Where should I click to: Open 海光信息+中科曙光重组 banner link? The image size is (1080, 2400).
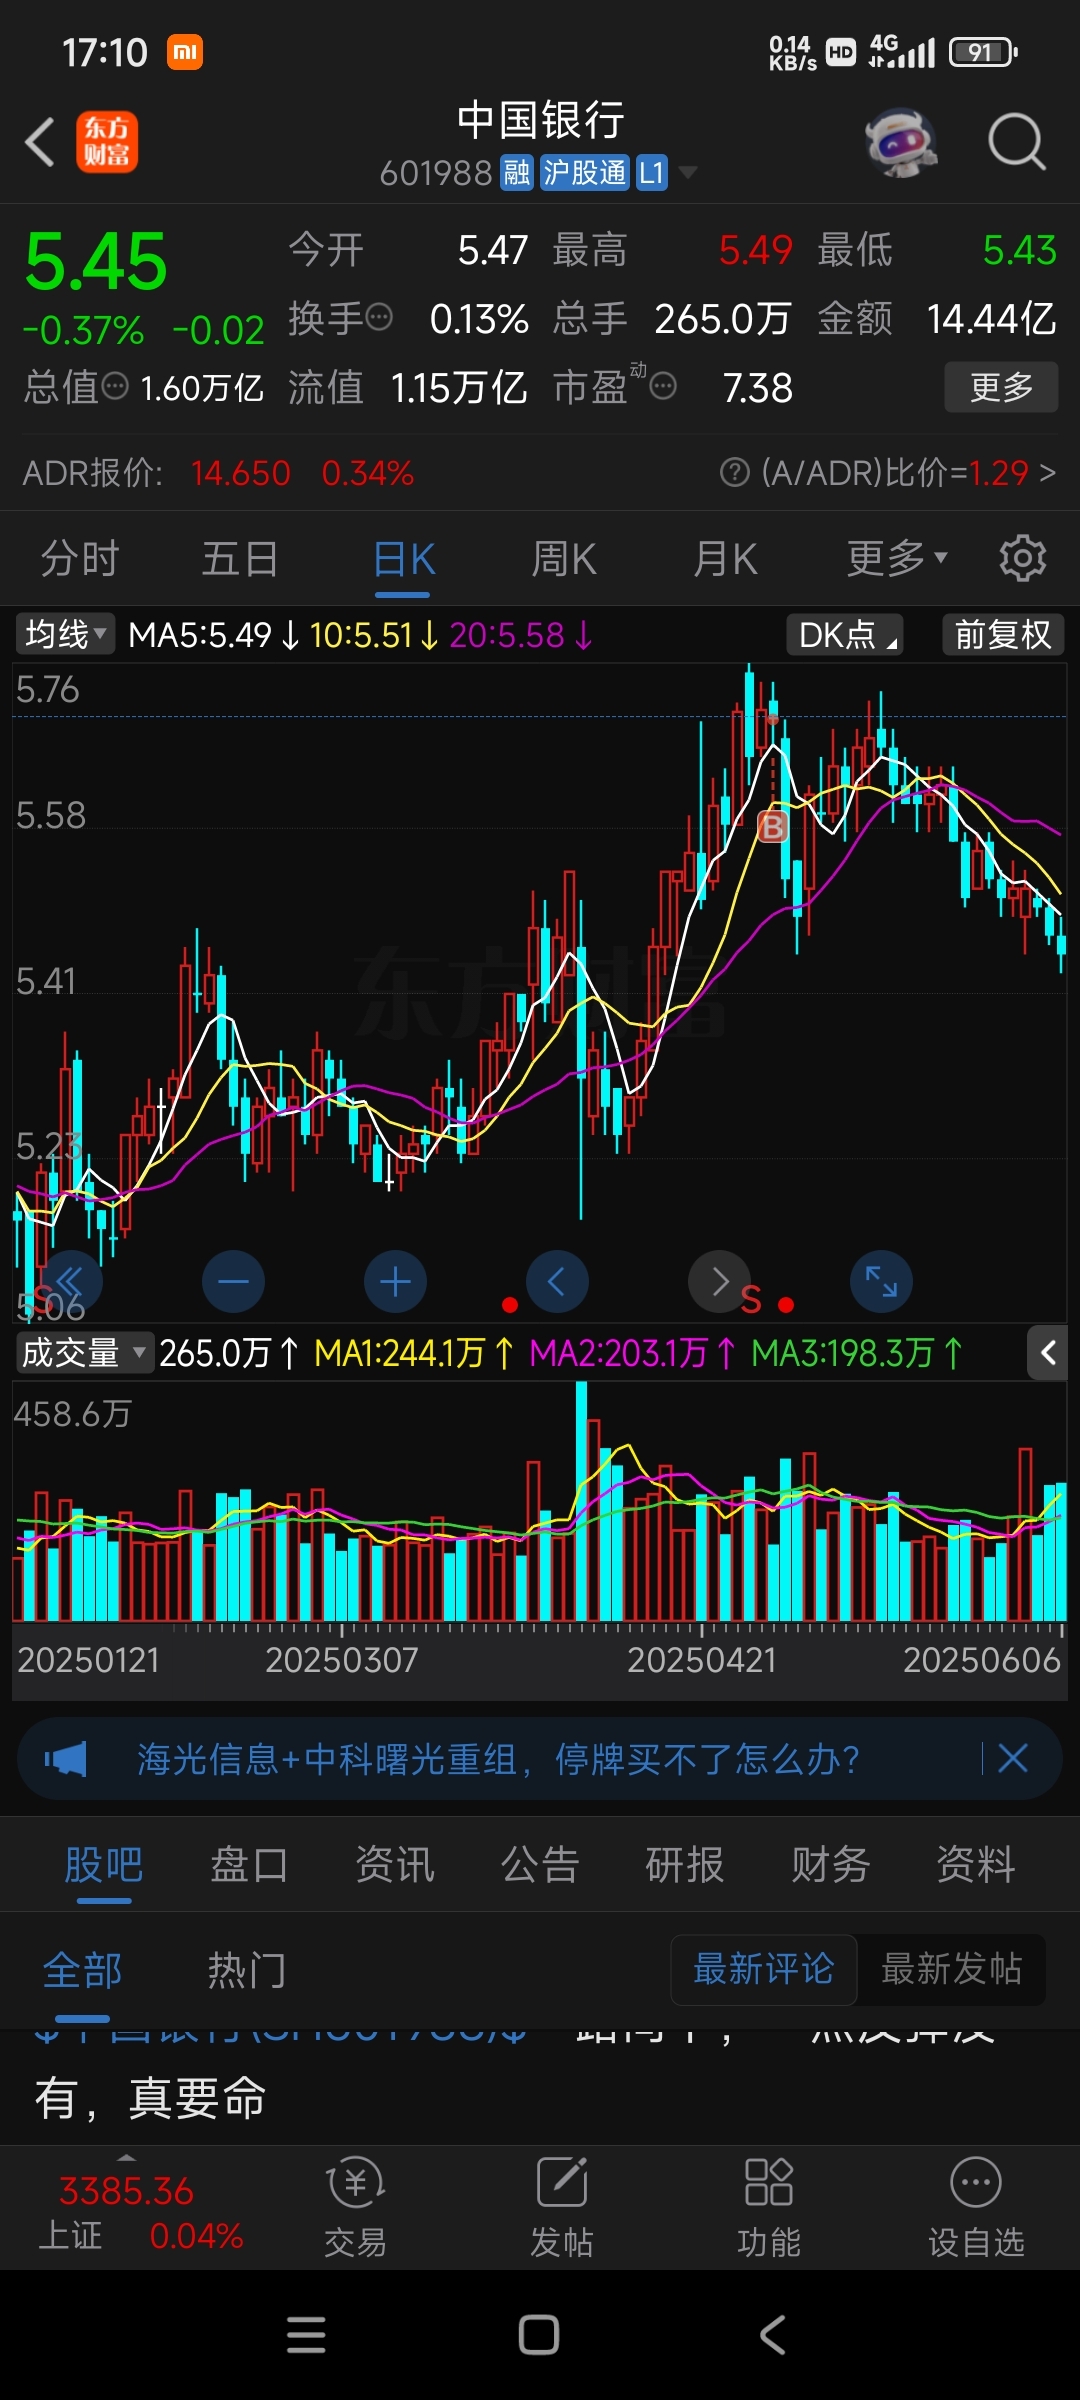coord(498,1759)
